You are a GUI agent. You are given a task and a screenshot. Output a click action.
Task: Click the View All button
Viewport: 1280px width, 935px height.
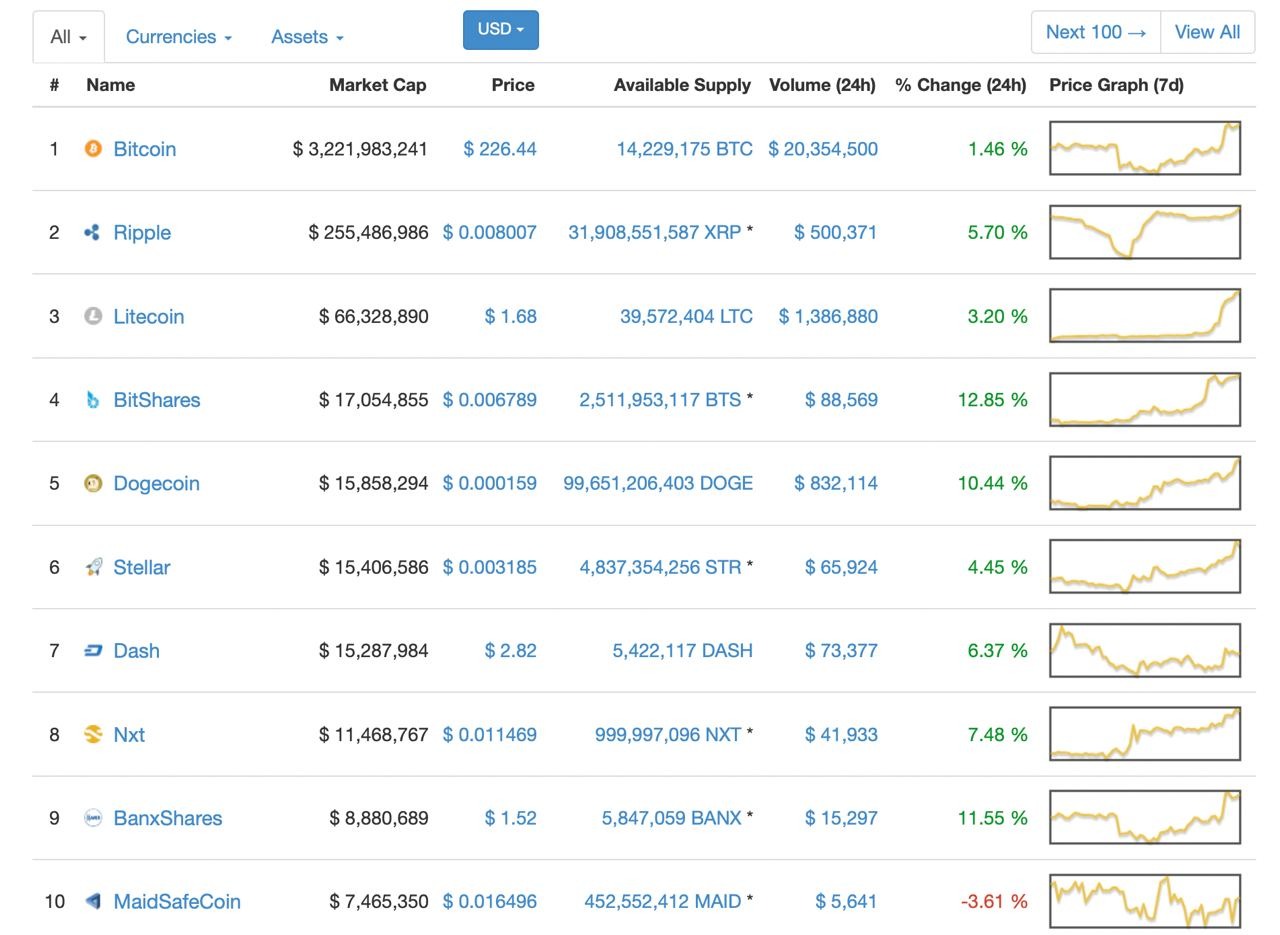(1207, 32)
